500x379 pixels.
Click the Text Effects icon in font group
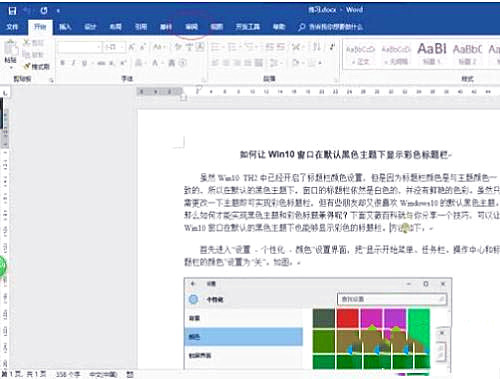(139, 63)
